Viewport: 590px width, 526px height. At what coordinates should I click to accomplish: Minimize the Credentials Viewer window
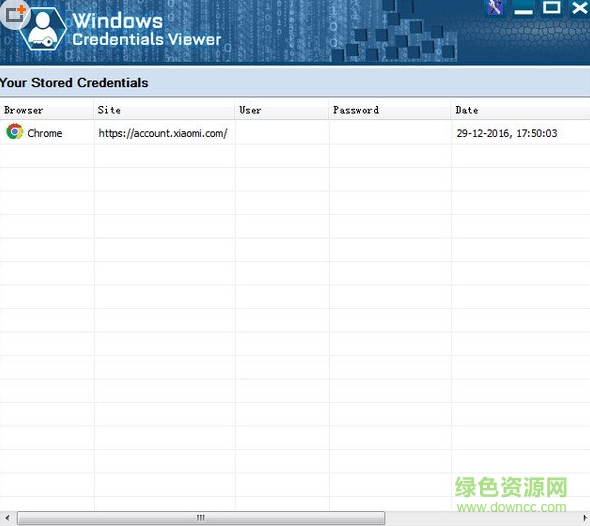(x=523, y=8)
